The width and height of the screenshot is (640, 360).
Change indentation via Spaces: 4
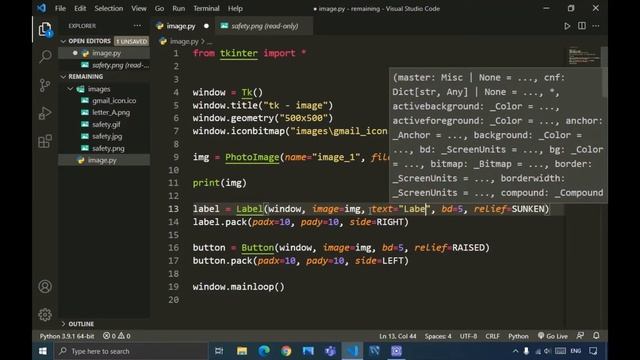point(438,336)
